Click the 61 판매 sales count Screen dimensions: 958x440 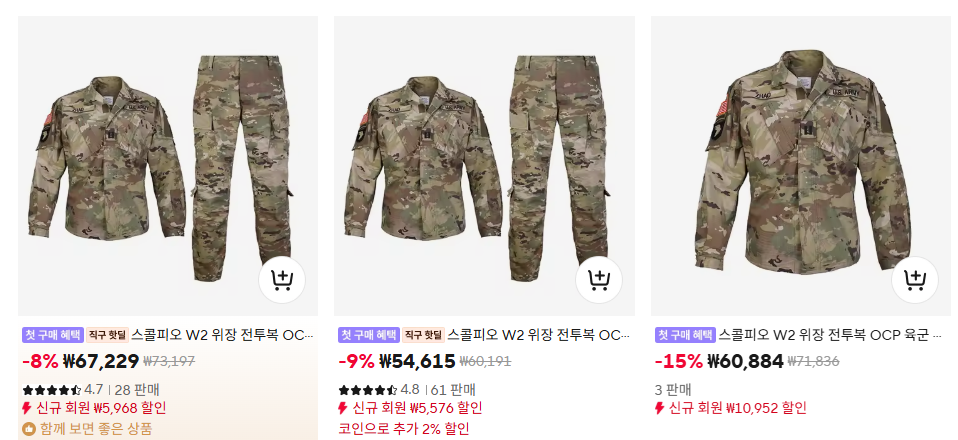point(453,390)
